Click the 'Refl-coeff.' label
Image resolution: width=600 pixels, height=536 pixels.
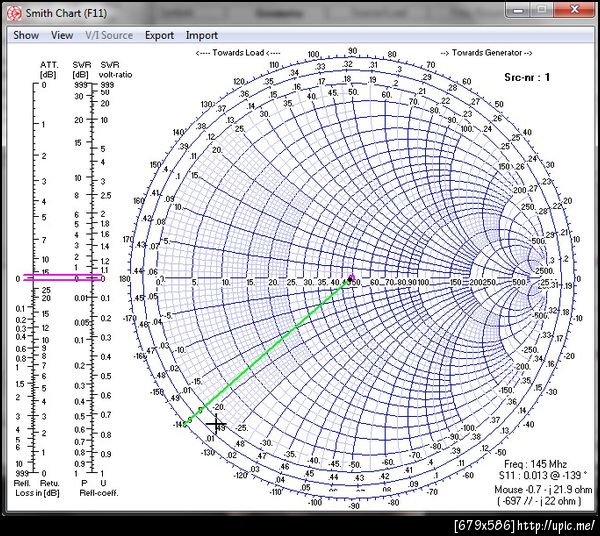tap(99, 493)
